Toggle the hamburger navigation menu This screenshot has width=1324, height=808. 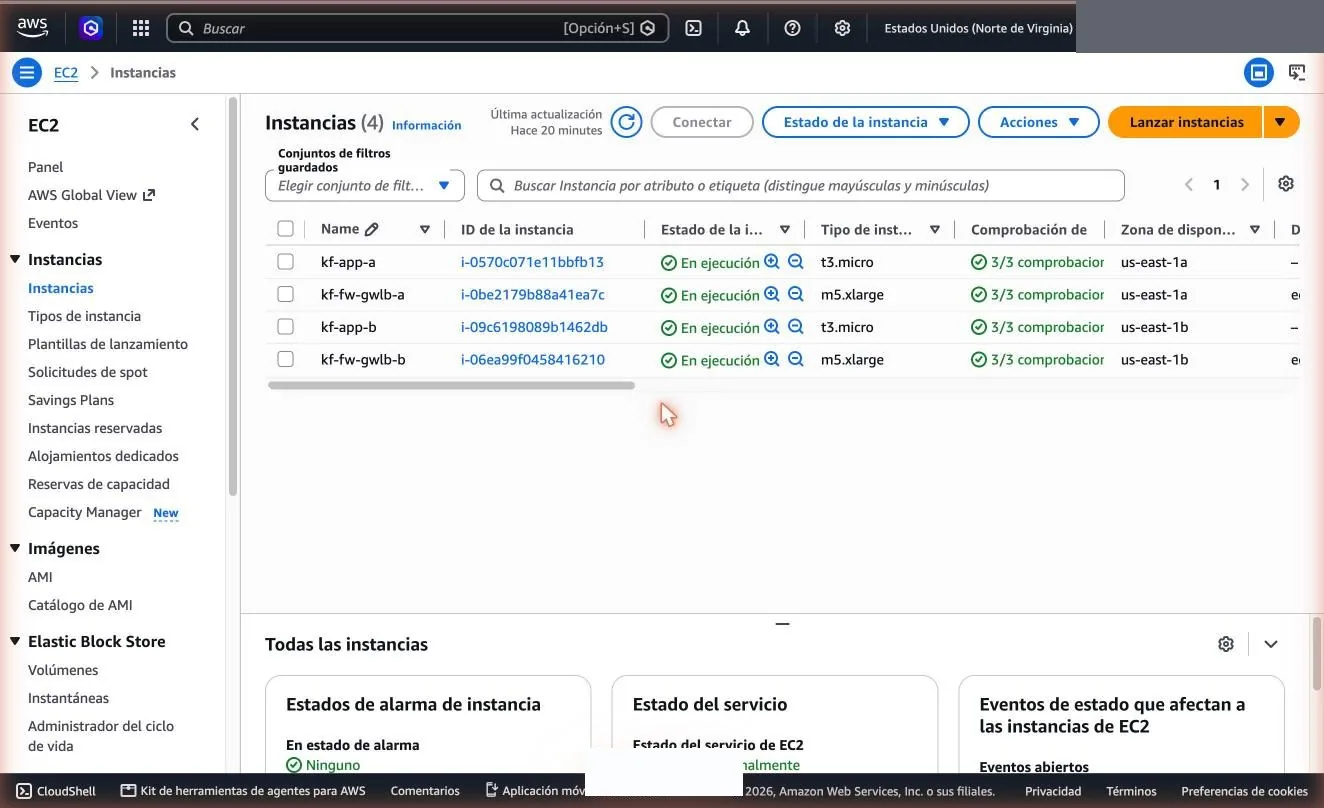27,72
